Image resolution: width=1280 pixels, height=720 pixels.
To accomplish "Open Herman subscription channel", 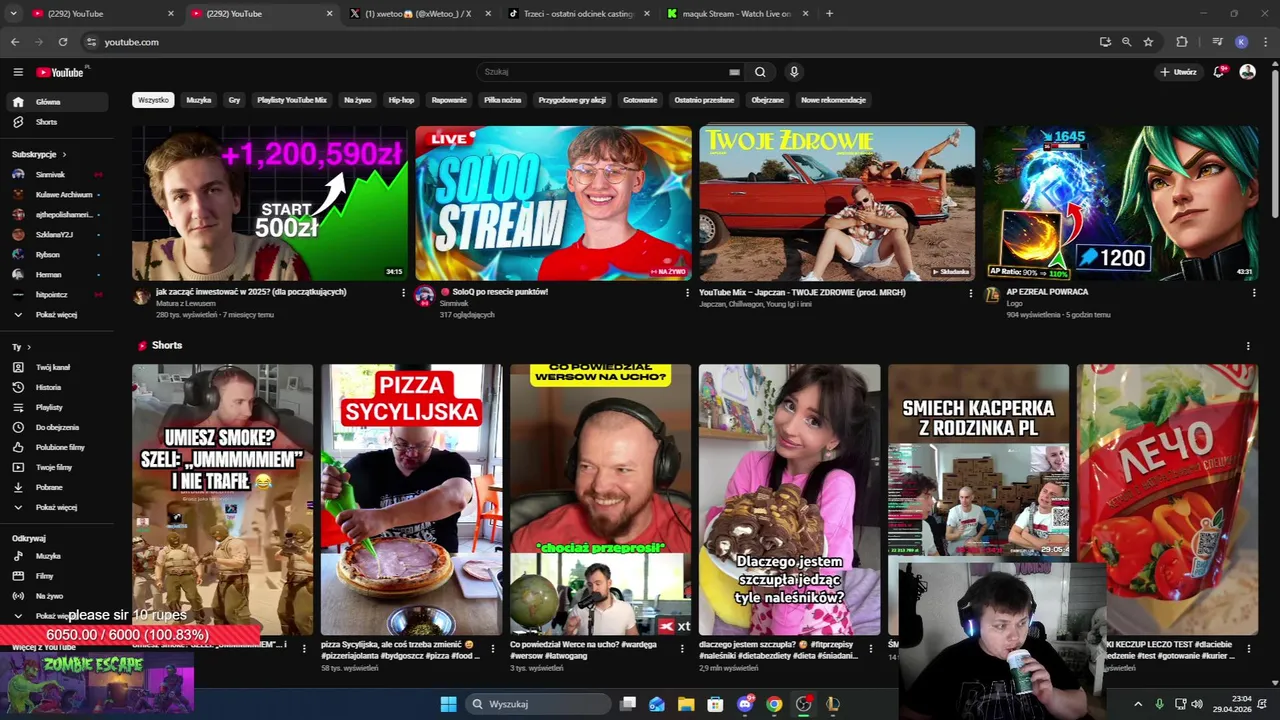I will (x=56, y=274).
